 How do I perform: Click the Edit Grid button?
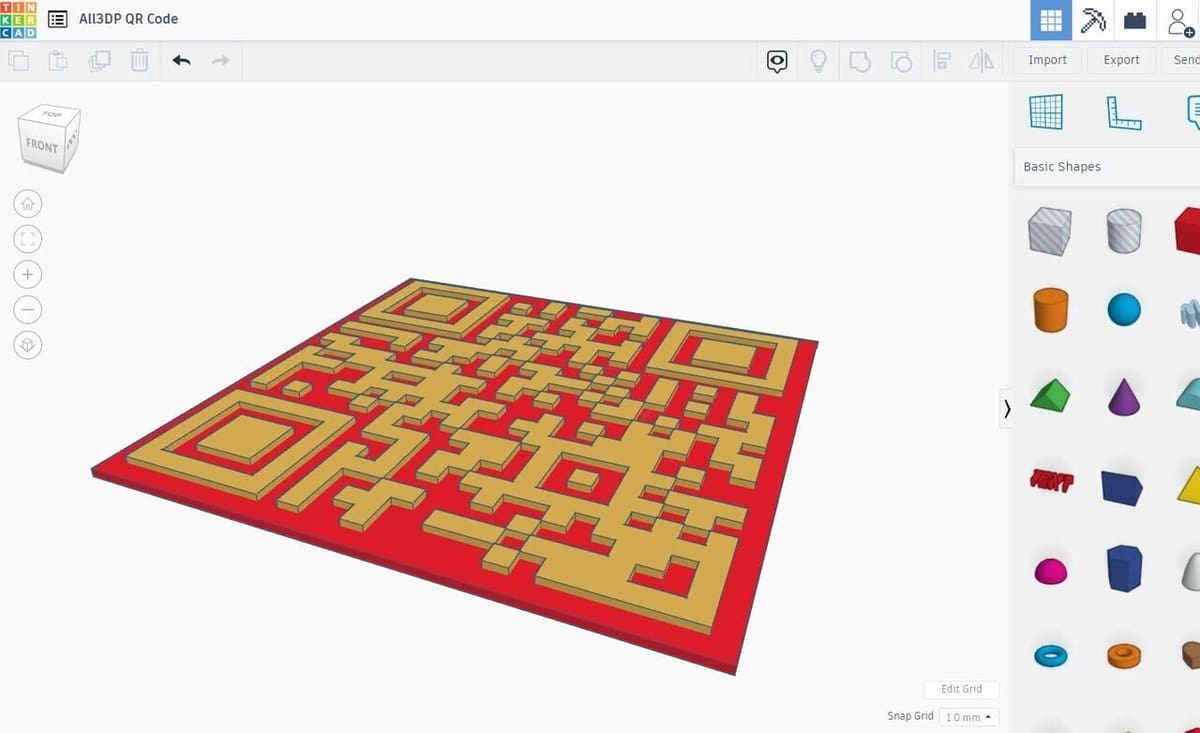pos(961,689)
